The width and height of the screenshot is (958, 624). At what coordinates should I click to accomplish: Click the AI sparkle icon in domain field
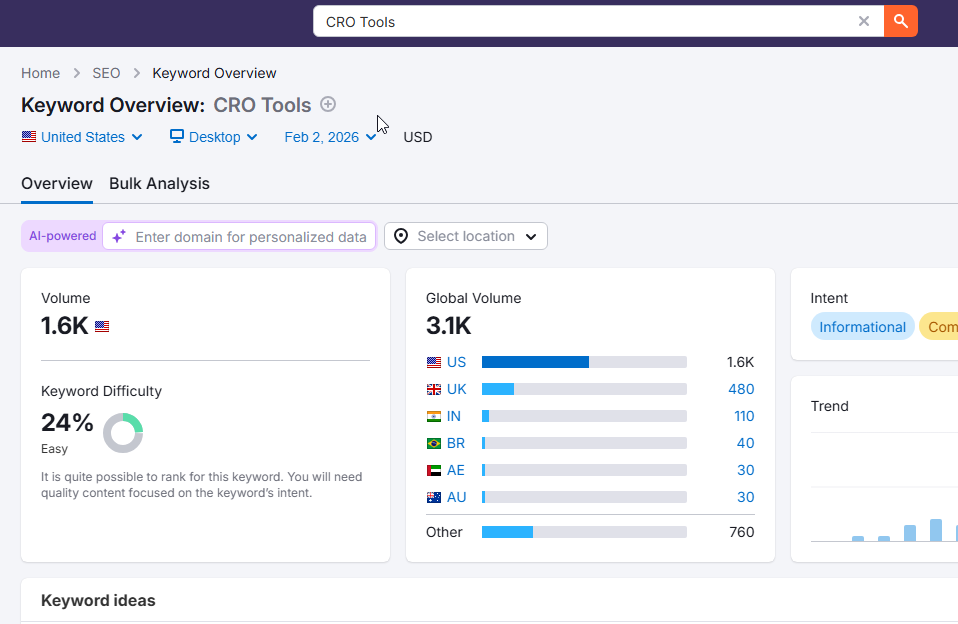119,237
